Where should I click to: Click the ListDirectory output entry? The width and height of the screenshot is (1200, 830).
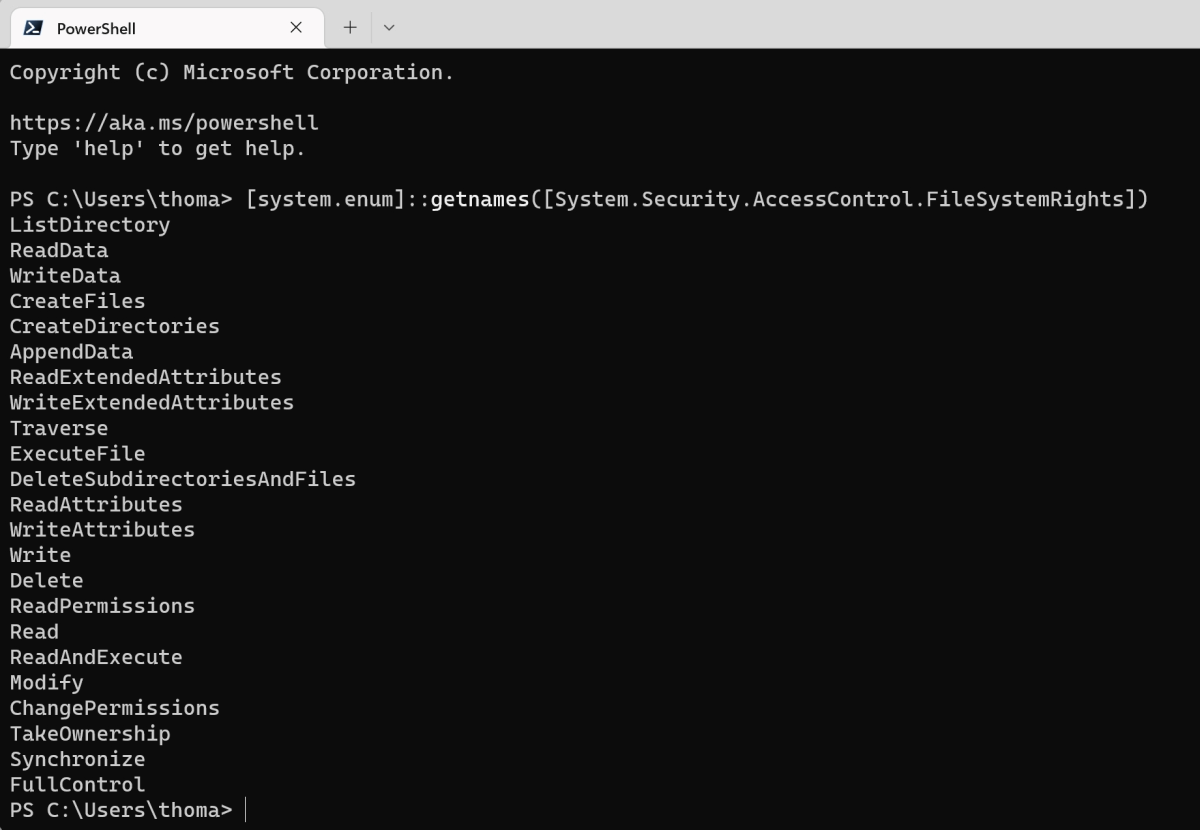tap(90, 225)
